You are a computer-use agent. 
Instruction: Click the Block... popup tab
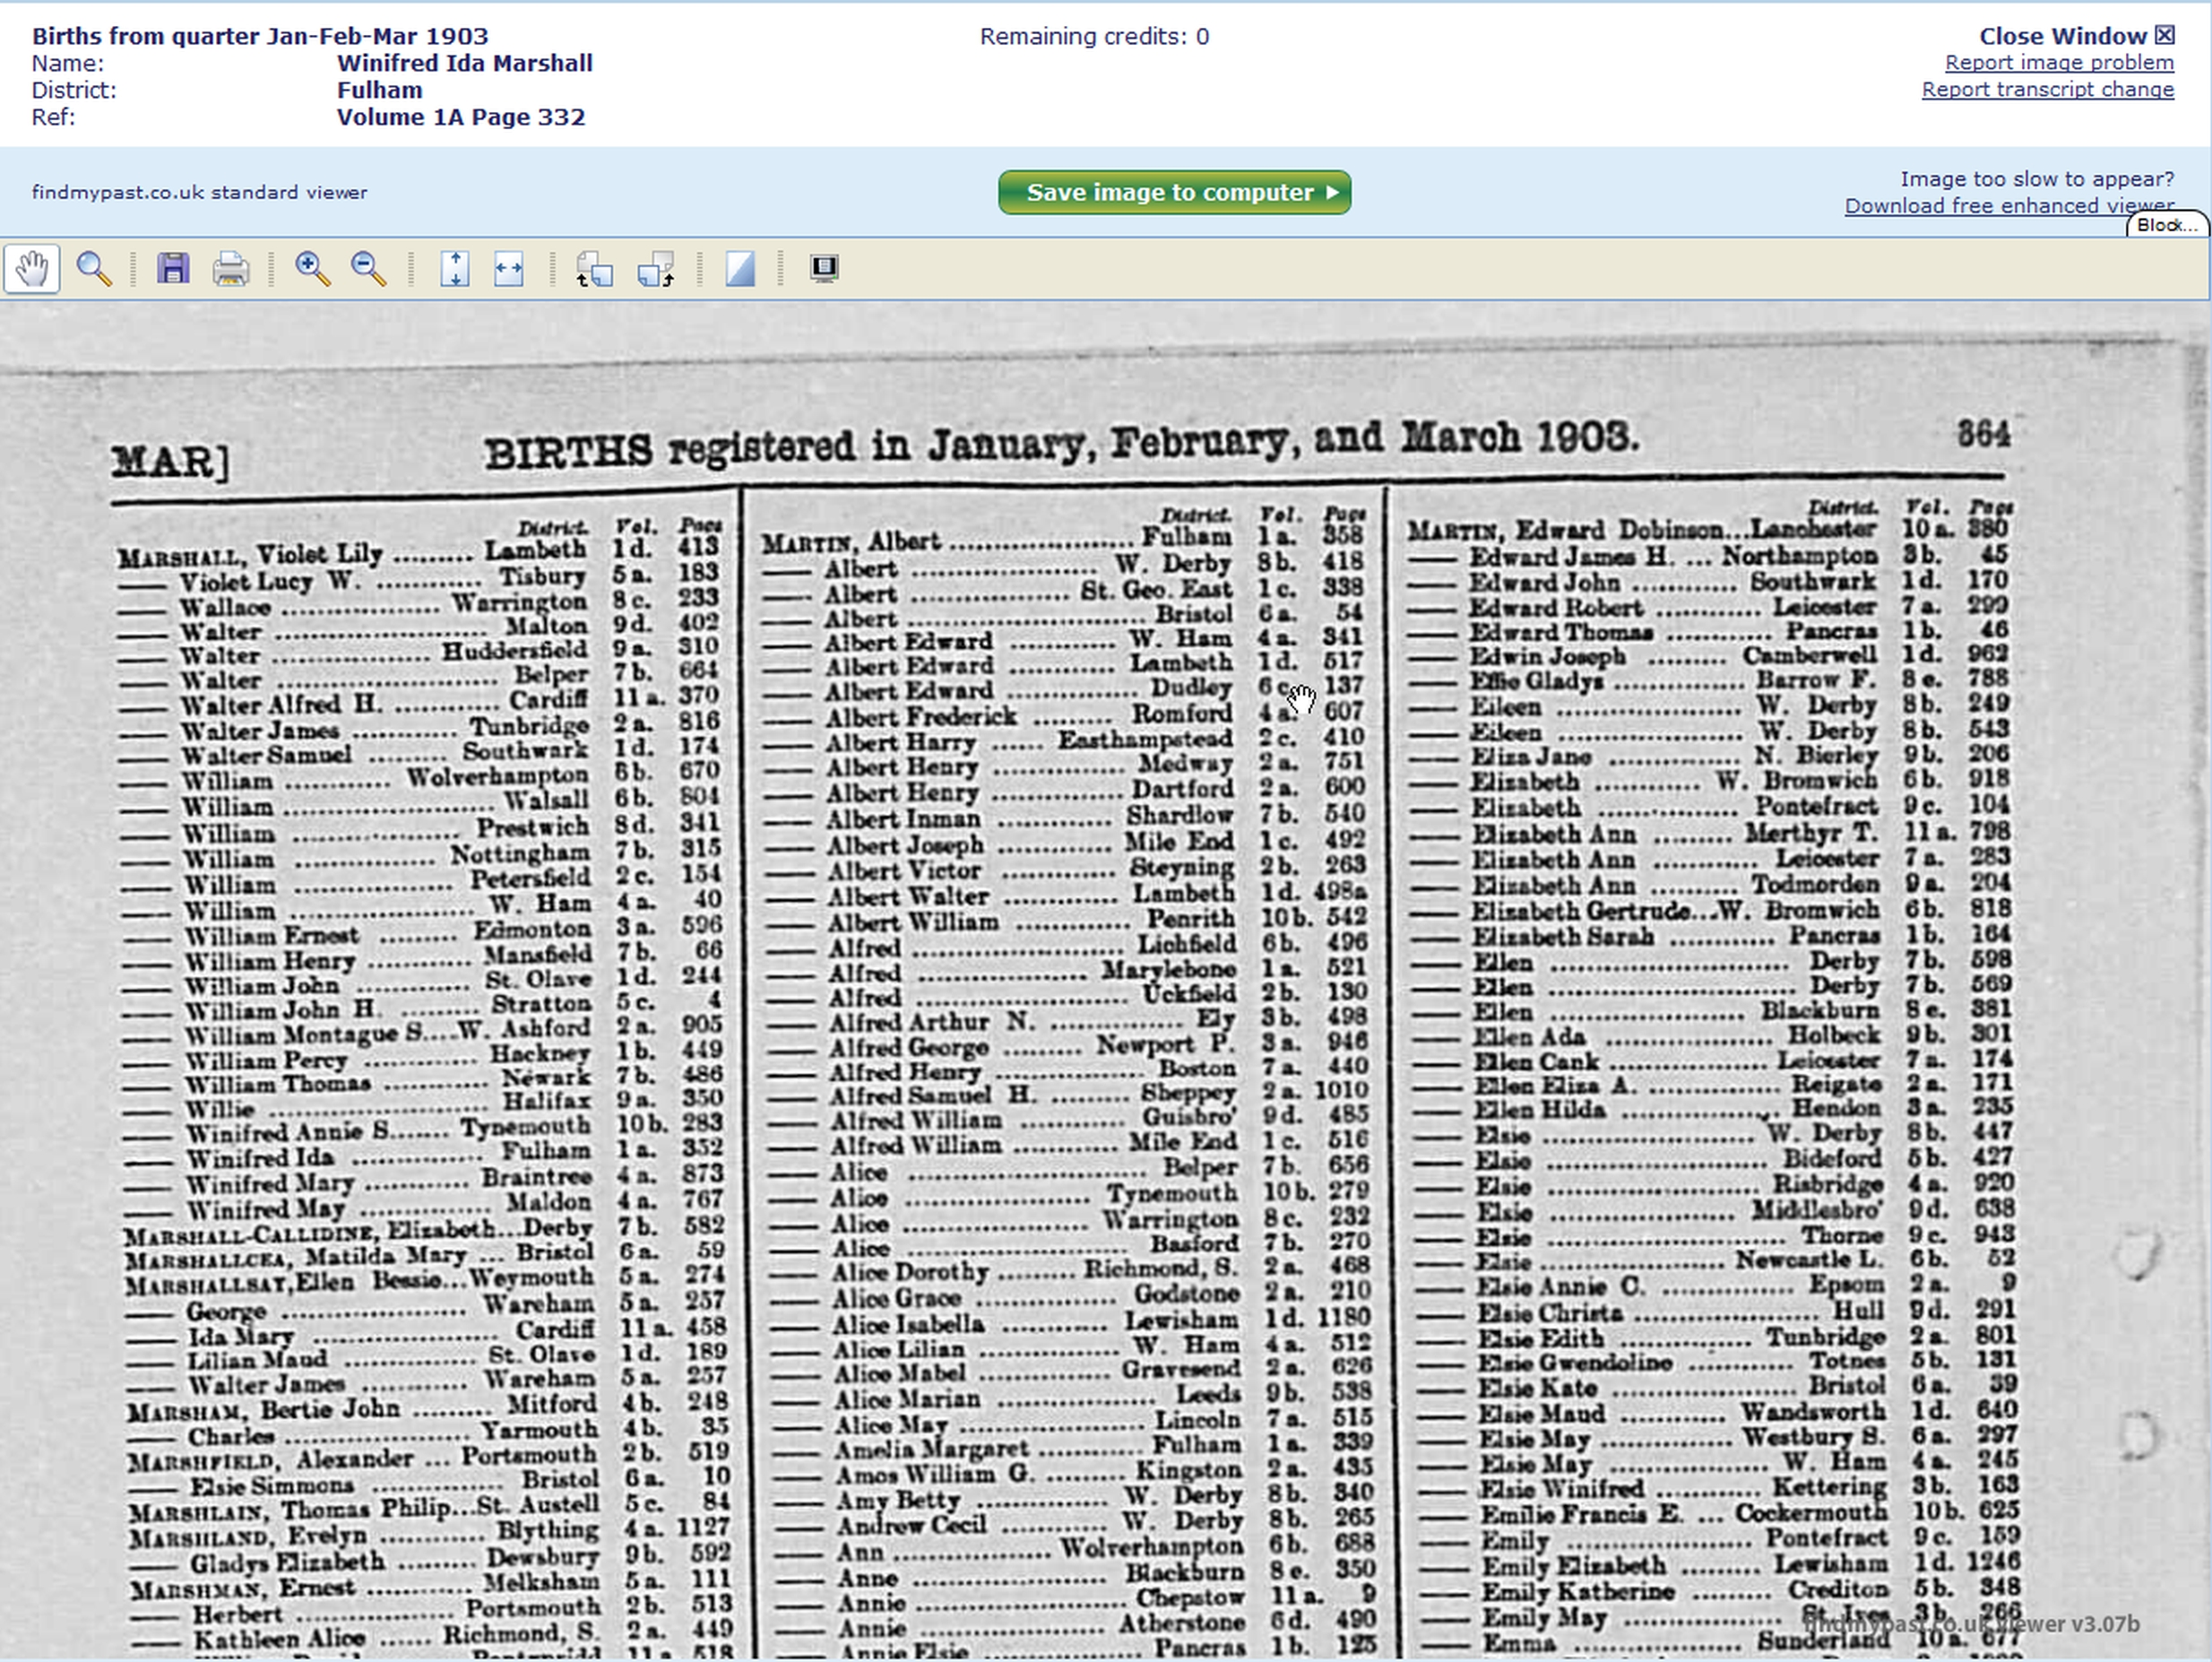(2167, 225)
